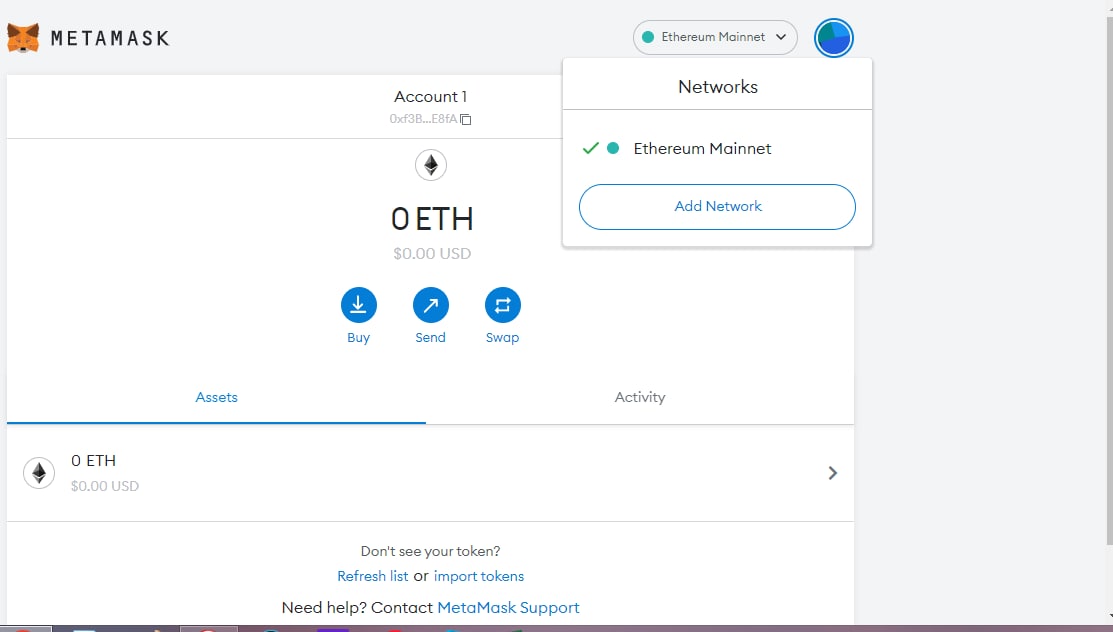
Task: Collapse the Ethereum Mainnet network dropdown
Action: click(715, 37)
